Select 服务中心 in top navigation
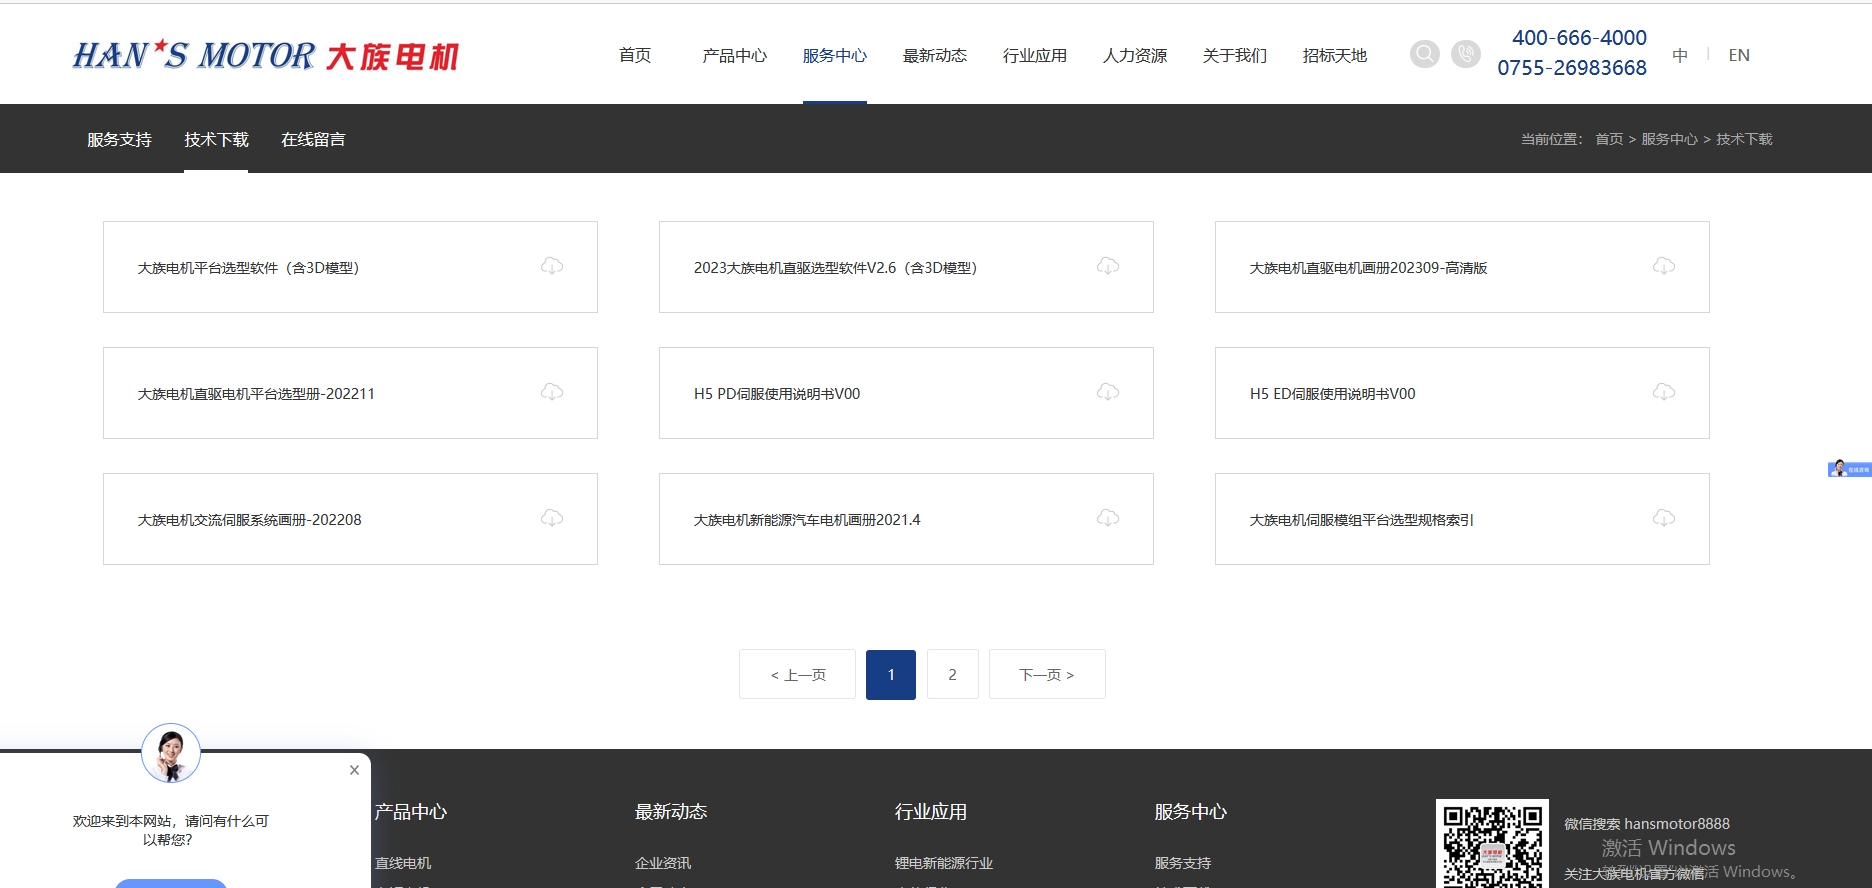Image resolution: width=1872 pixels, height=888 pixels. tap(835, 55)
